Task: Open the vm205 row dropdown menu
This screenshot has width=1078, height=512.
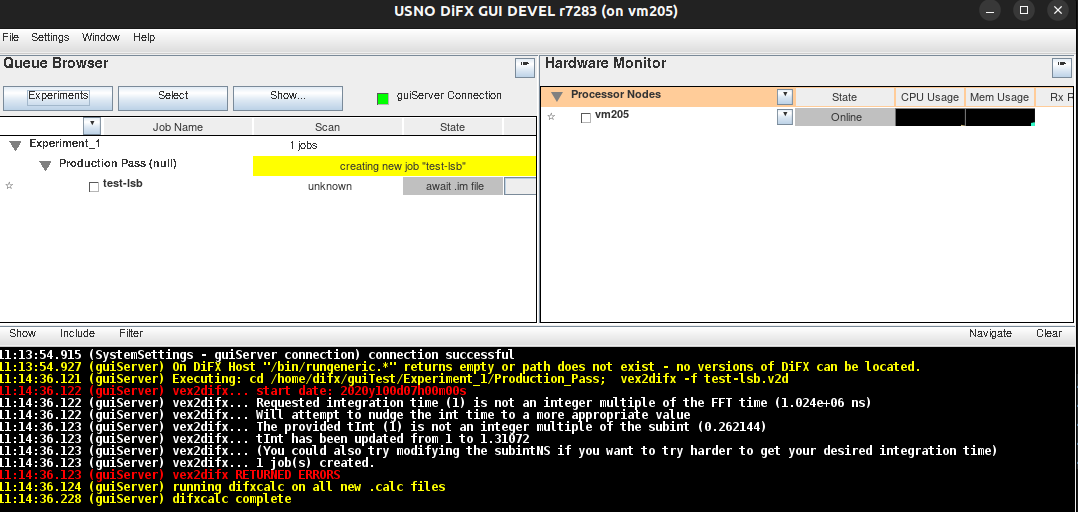Action: (x=785, y=116)
